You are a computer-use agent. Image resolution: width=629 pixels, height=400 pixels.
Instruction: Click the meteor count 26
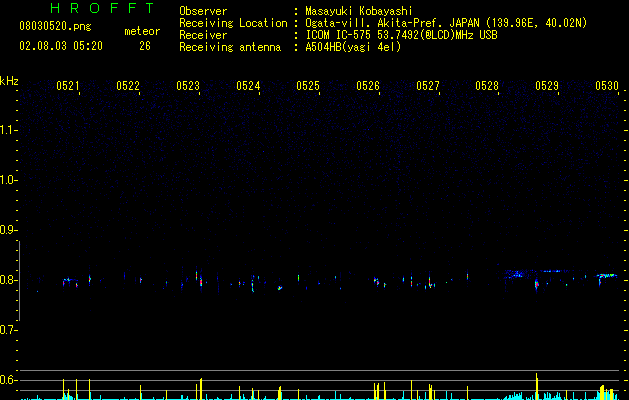tap(145, 46)
